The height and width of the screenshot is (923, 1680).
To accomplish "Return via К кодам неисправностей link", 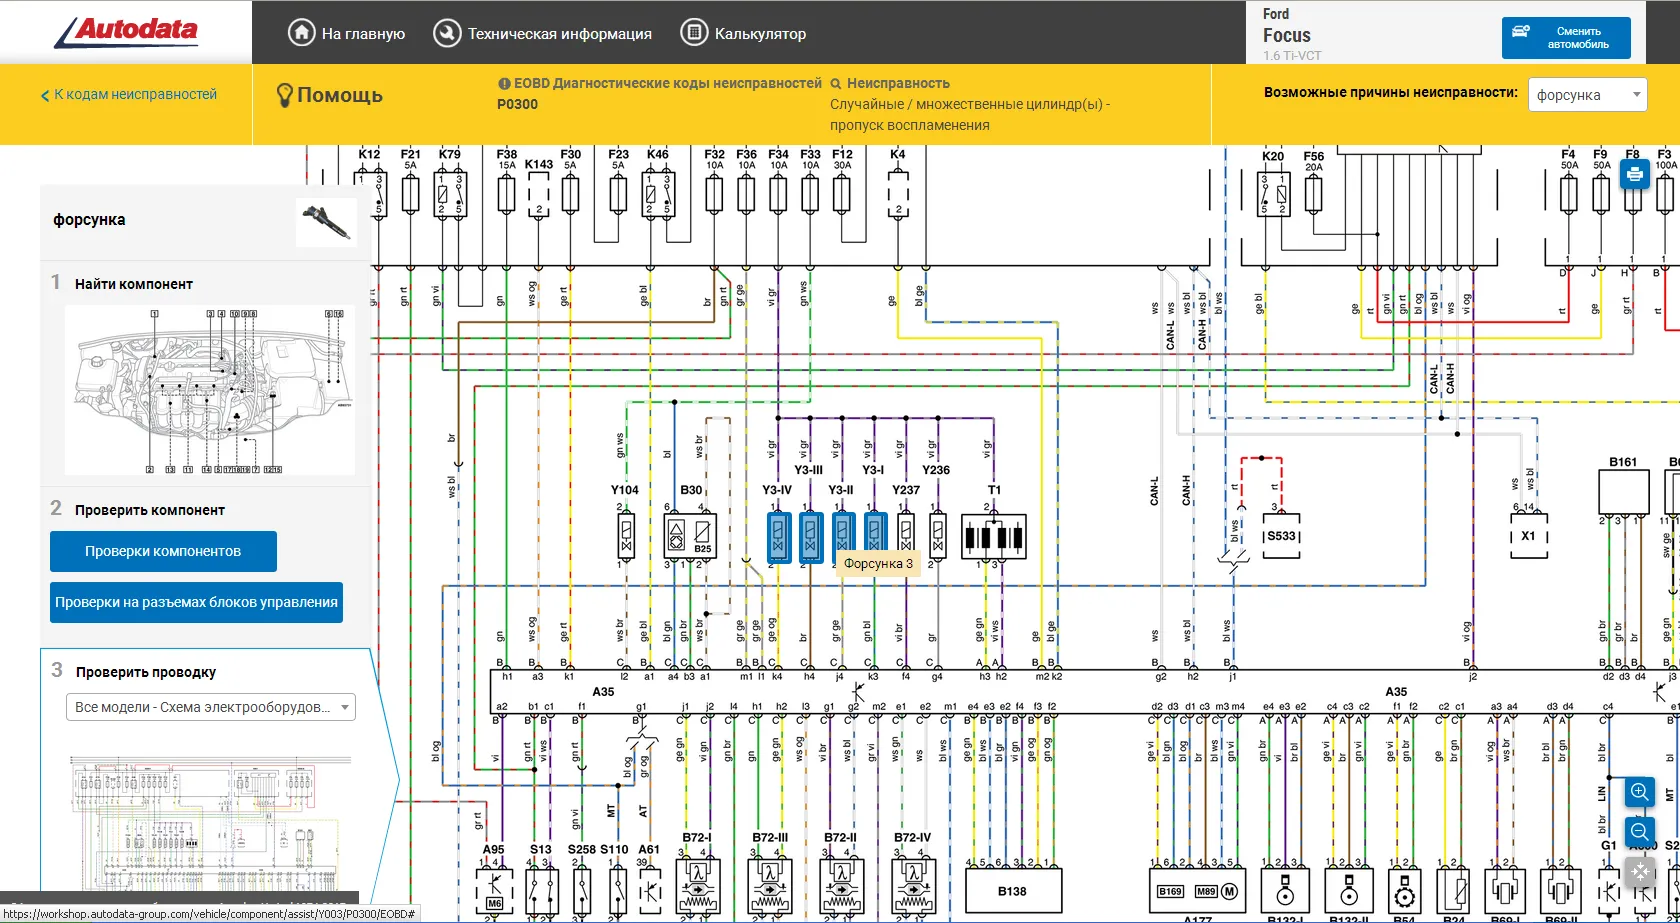I will (x=129, y=95).
